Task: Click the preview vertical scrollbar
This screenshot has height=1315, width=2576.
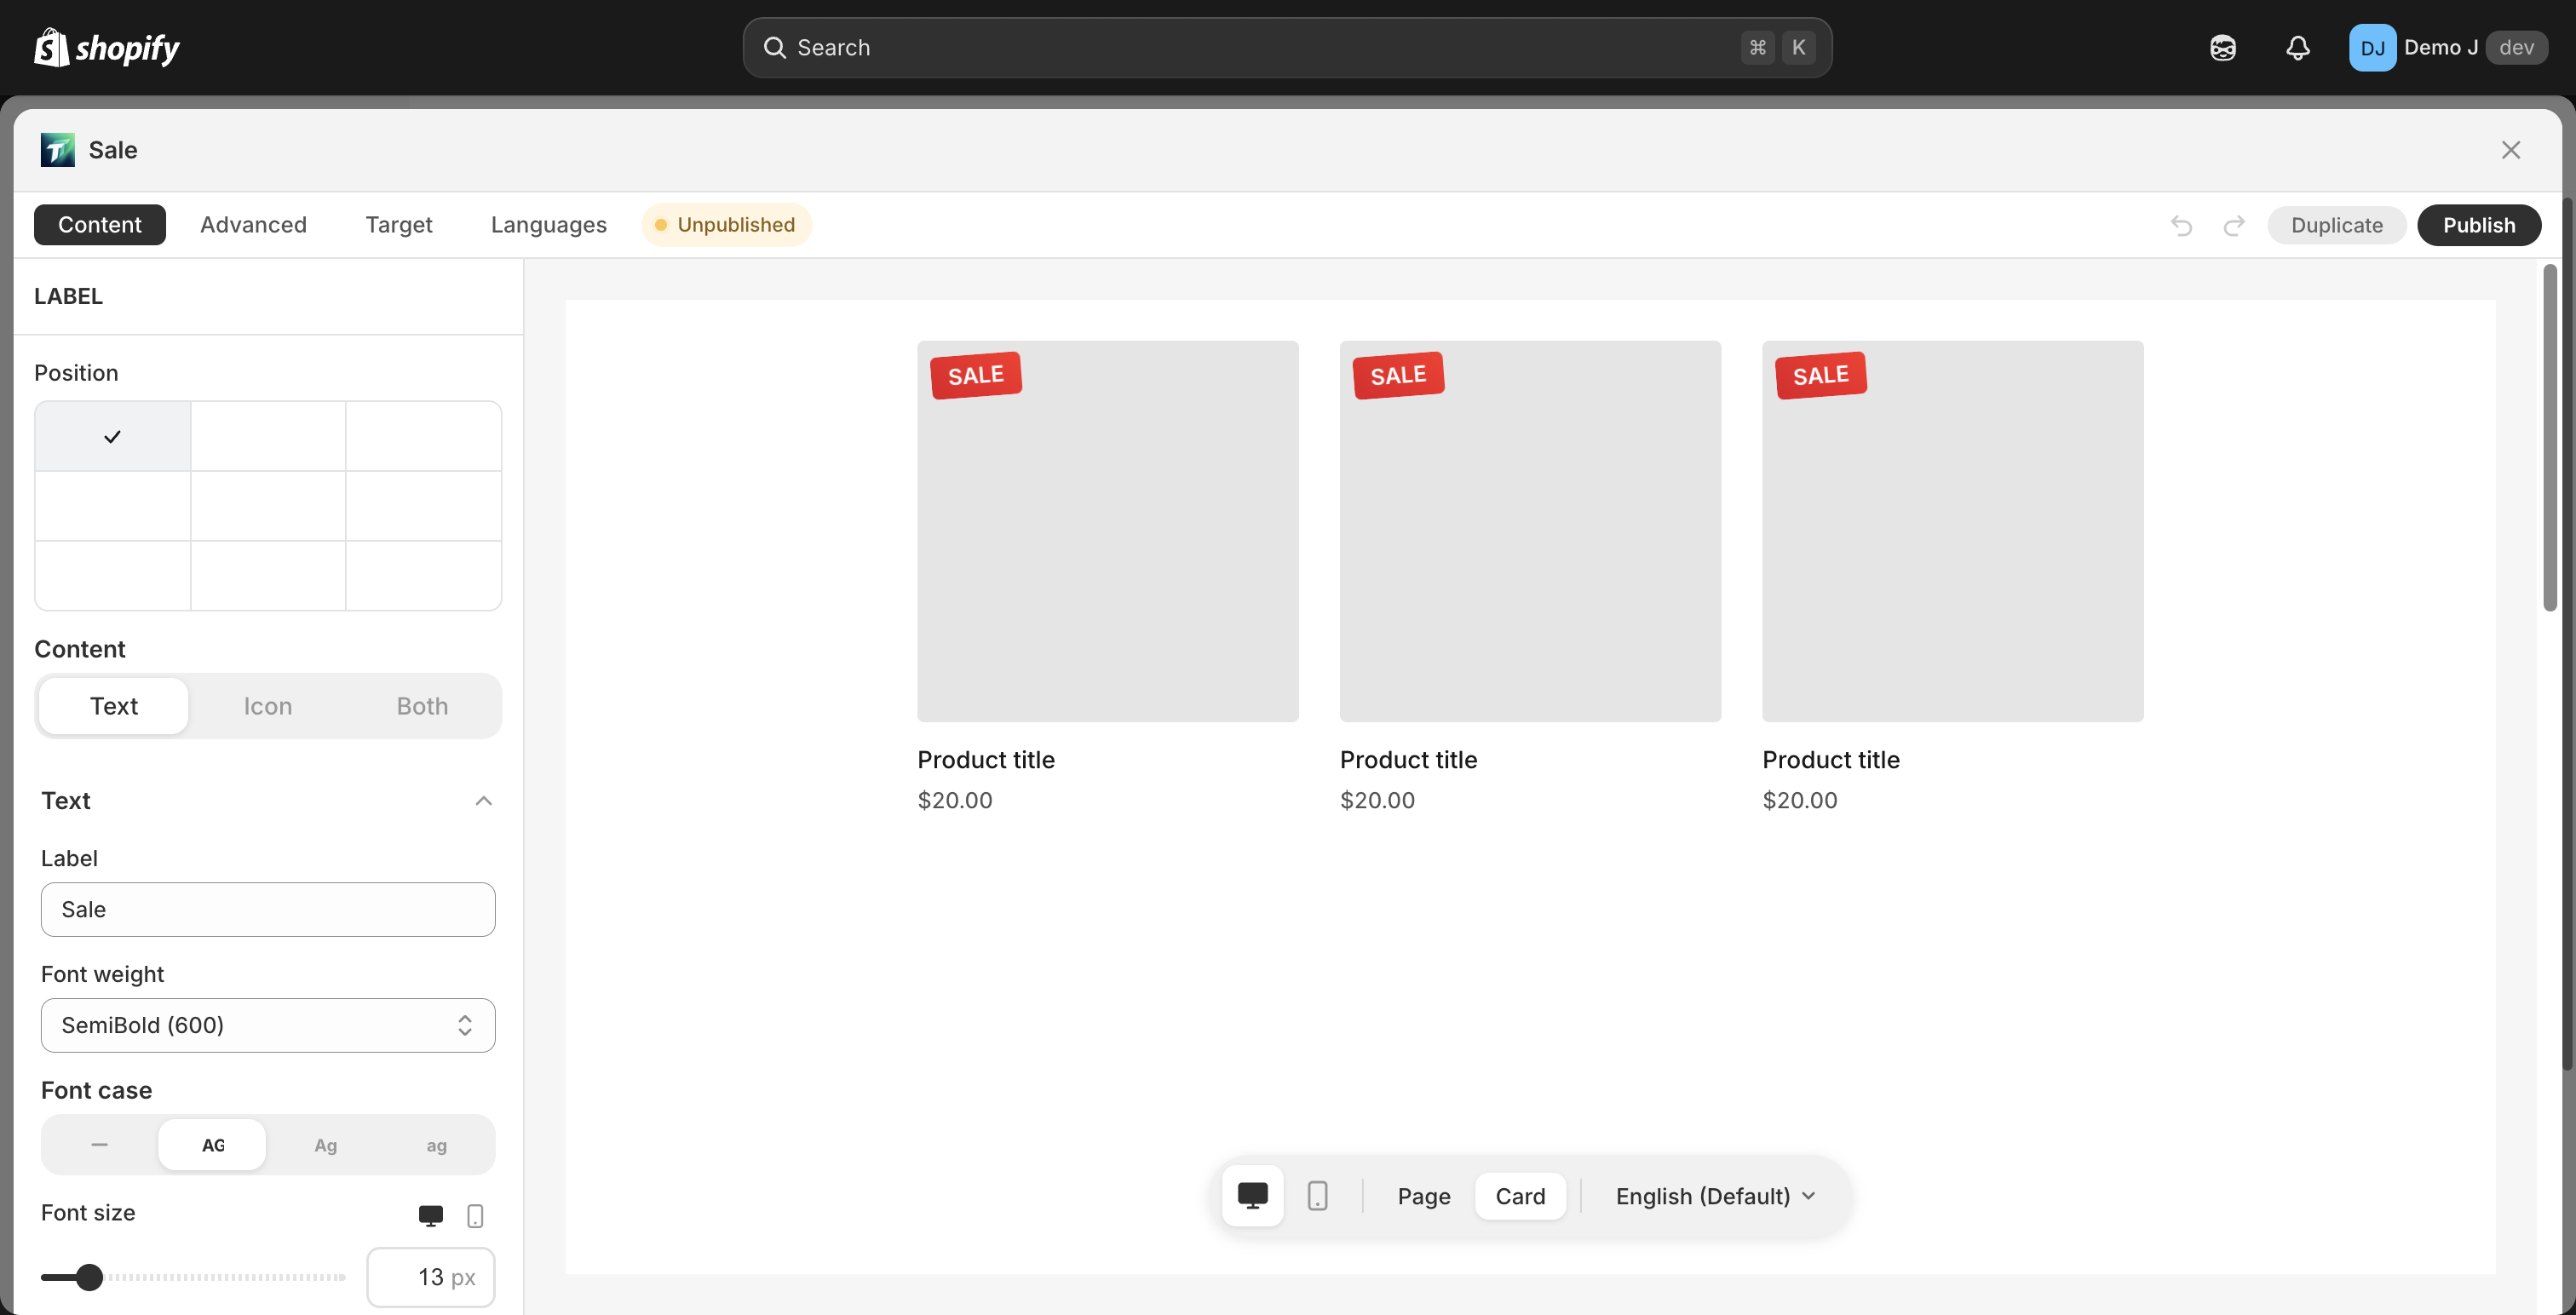Action: 2549,437
